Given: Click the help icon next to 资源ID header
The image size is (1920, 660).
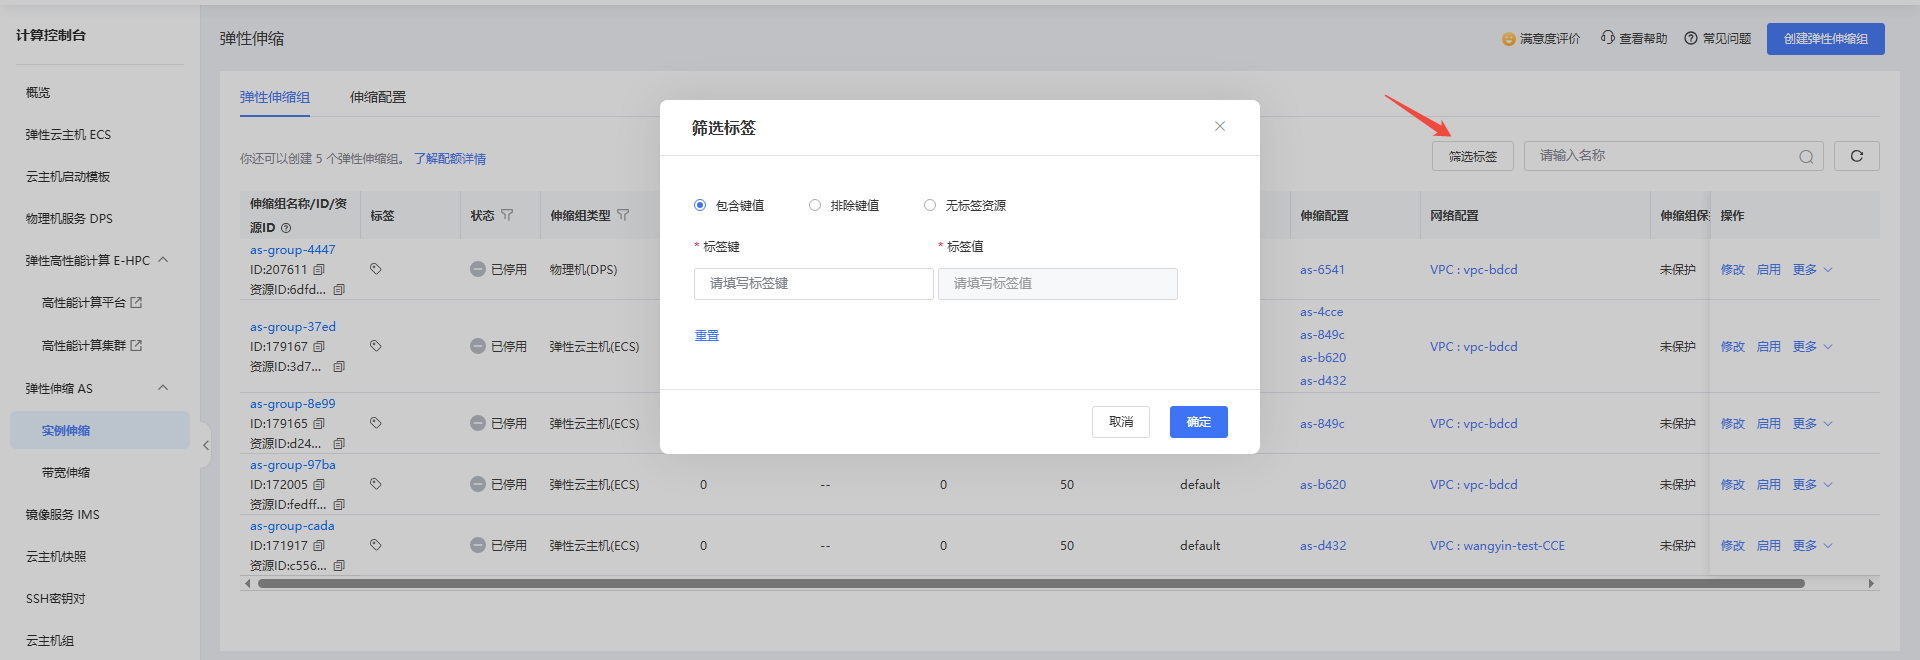Looking at the screenshot, I should pos(286,228).
